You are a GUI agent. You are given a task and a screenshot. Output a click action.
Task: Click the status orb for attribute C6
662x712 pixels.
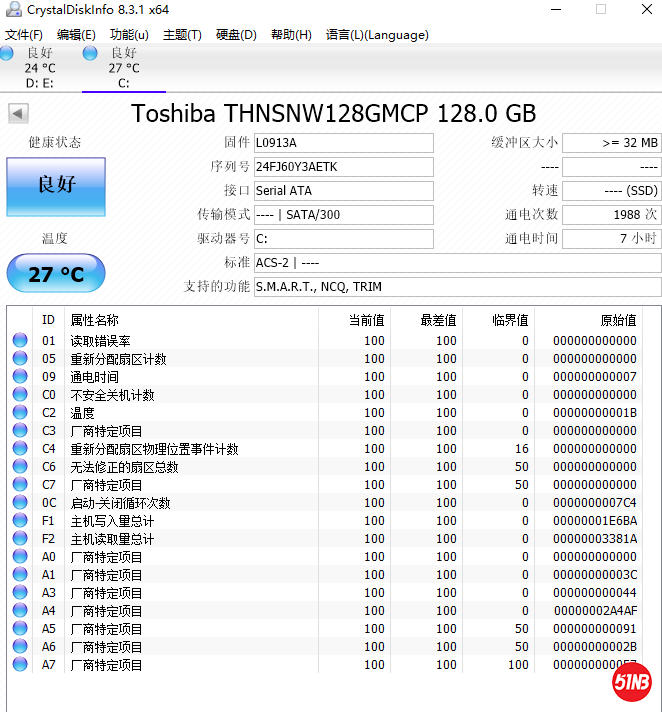(20, 467)
